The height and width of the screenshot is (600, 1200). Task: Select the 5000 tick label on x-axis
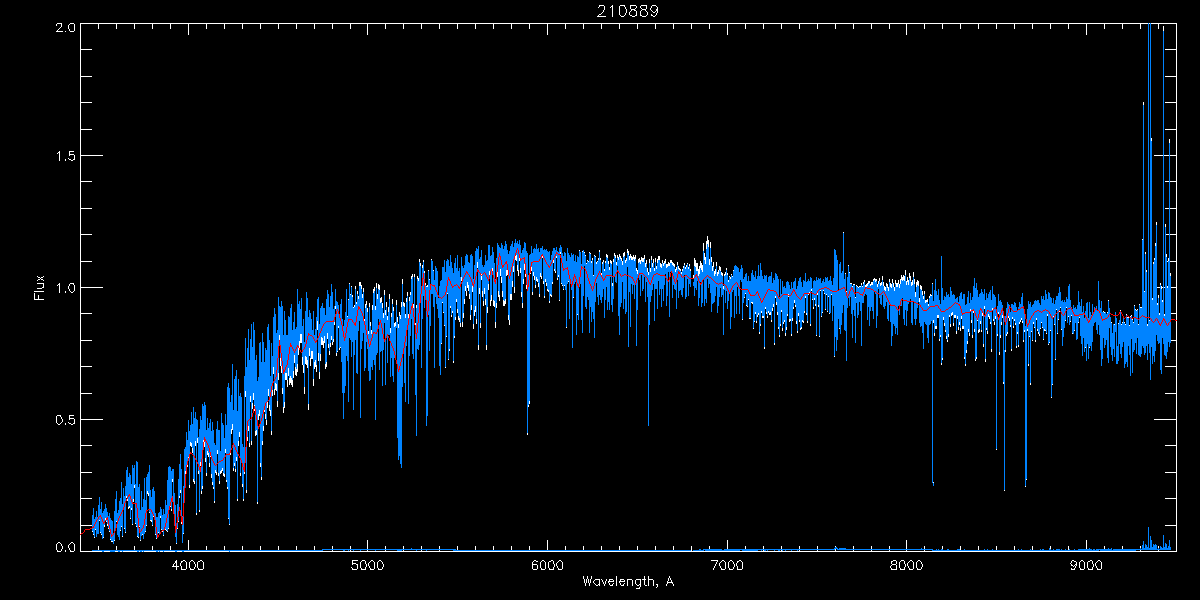(368, 564)
